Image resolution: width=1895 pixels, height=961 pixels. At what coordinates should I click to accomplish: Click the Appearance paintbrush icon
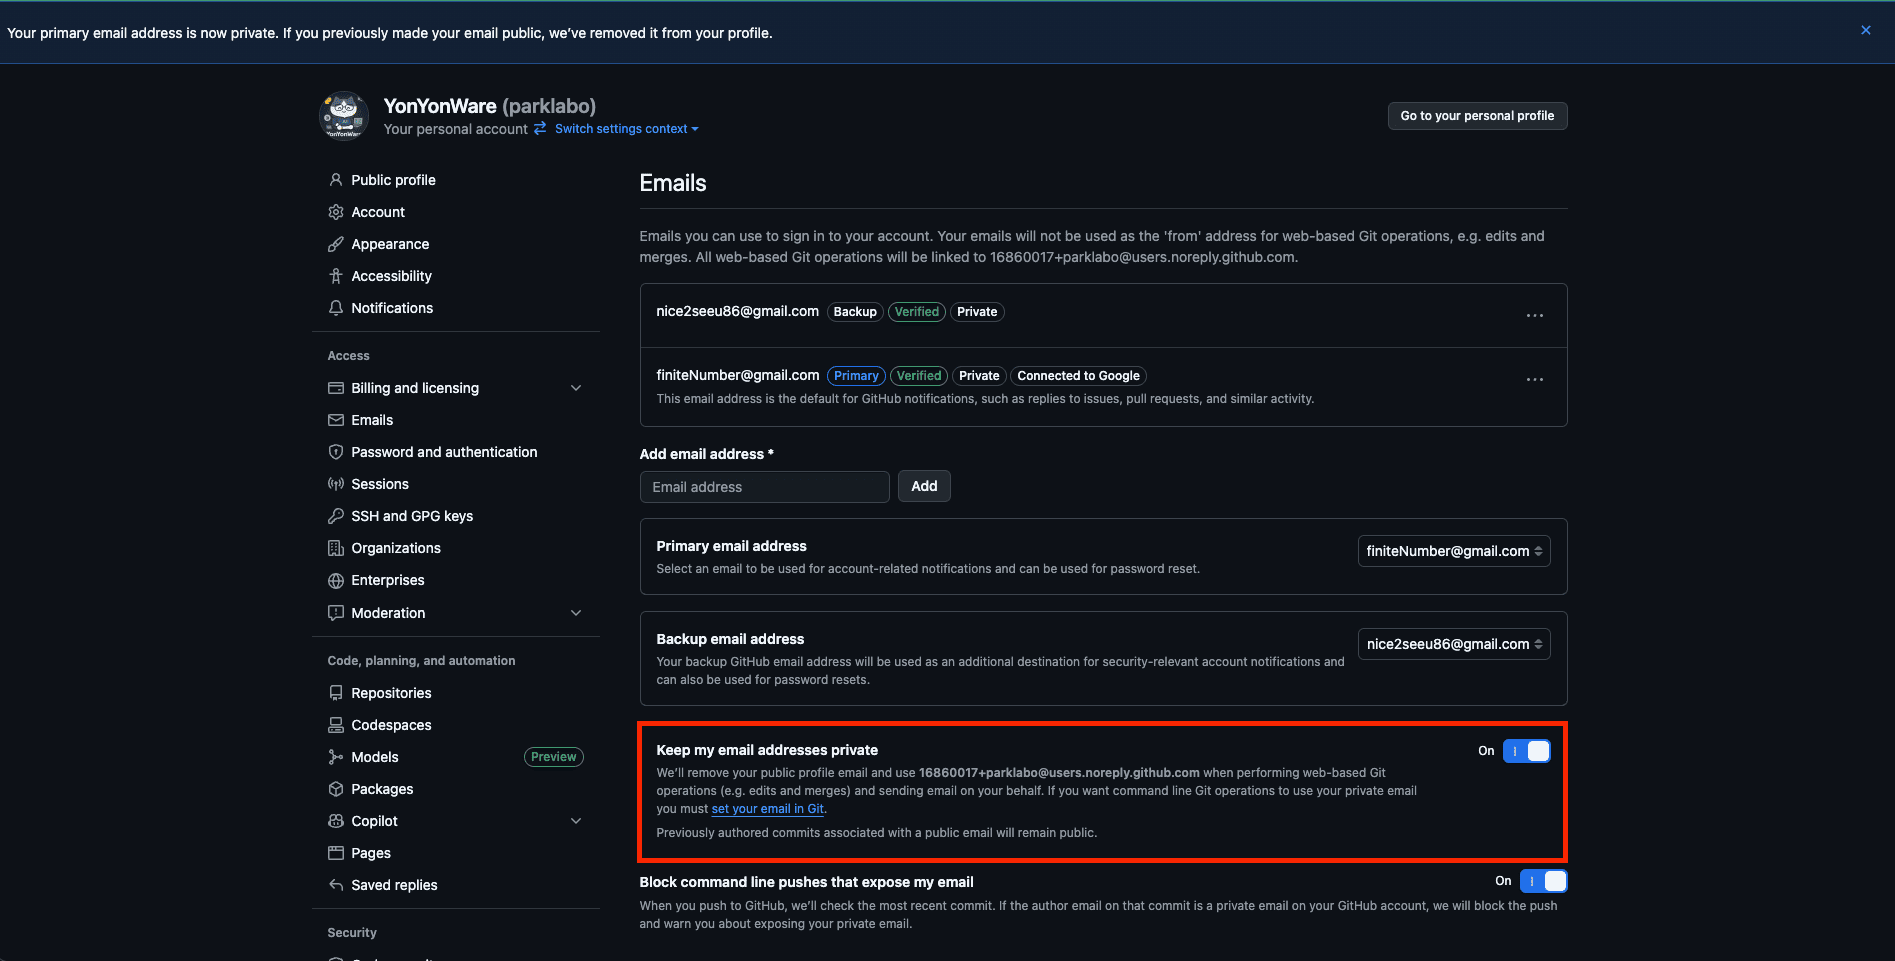coord(336,244)
